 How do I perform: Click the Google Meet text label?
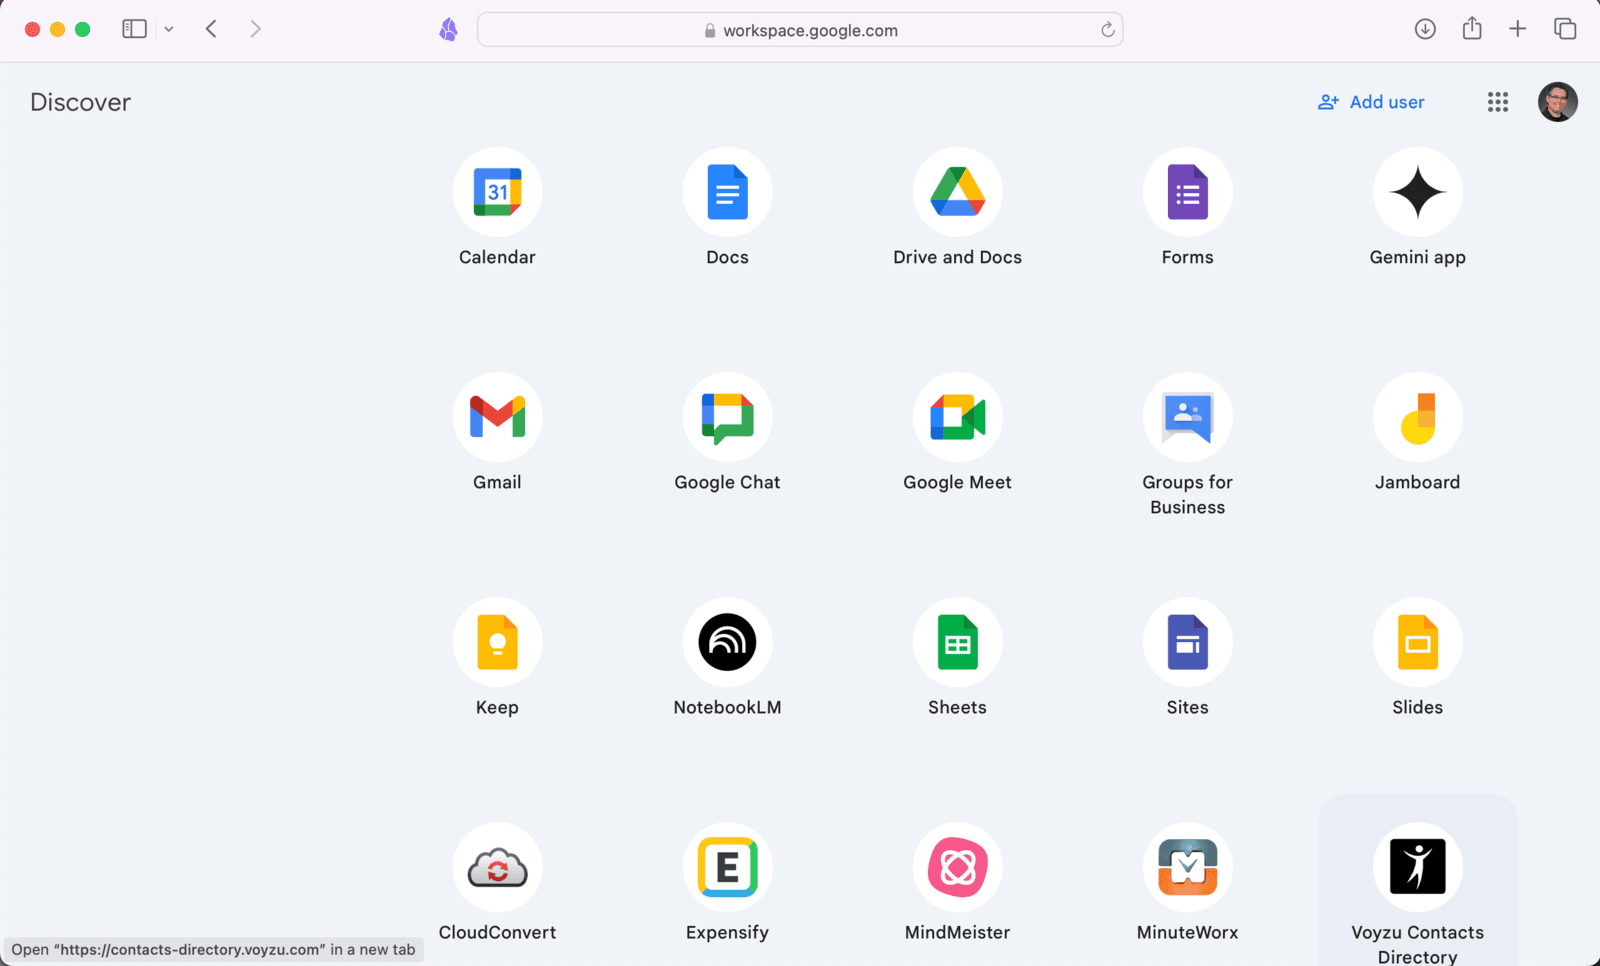(x=957, y=483)
